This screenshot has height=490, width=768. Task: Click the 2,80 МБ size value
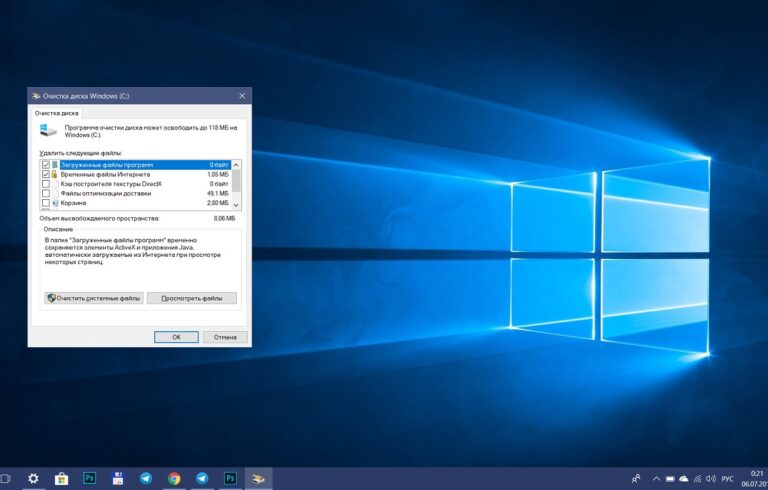click(x=218, y=203)
